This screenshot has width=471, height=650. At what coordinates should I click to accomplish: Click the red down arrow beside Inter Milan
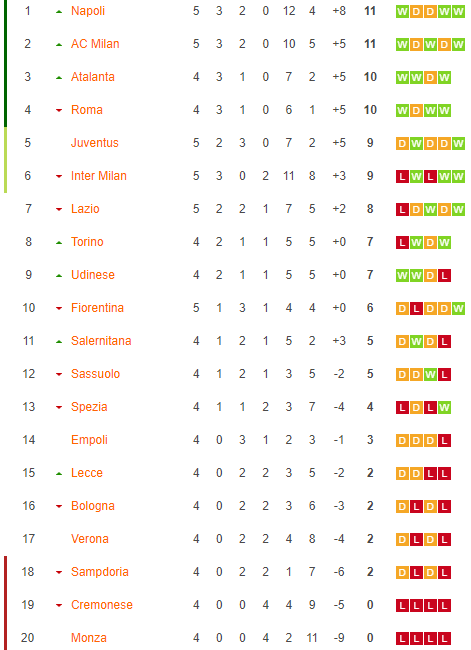tap(59, 177)
